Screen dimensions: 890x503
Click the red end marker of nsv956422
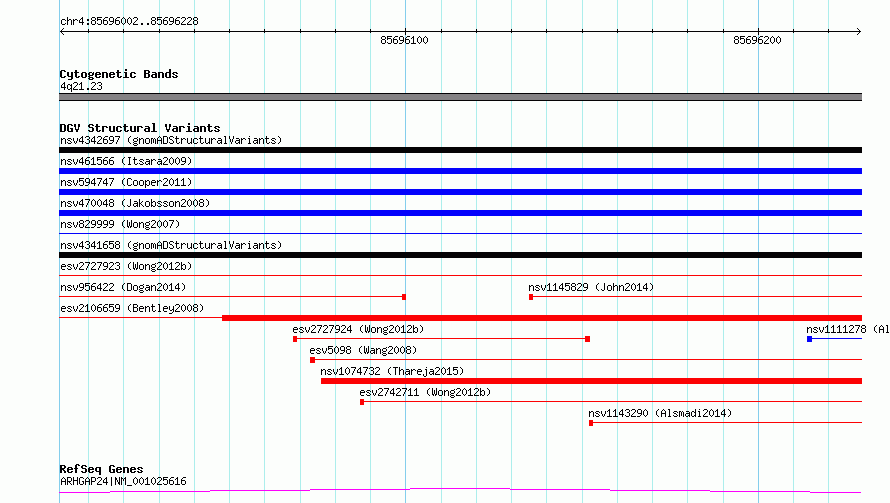(x=404, y=297)
